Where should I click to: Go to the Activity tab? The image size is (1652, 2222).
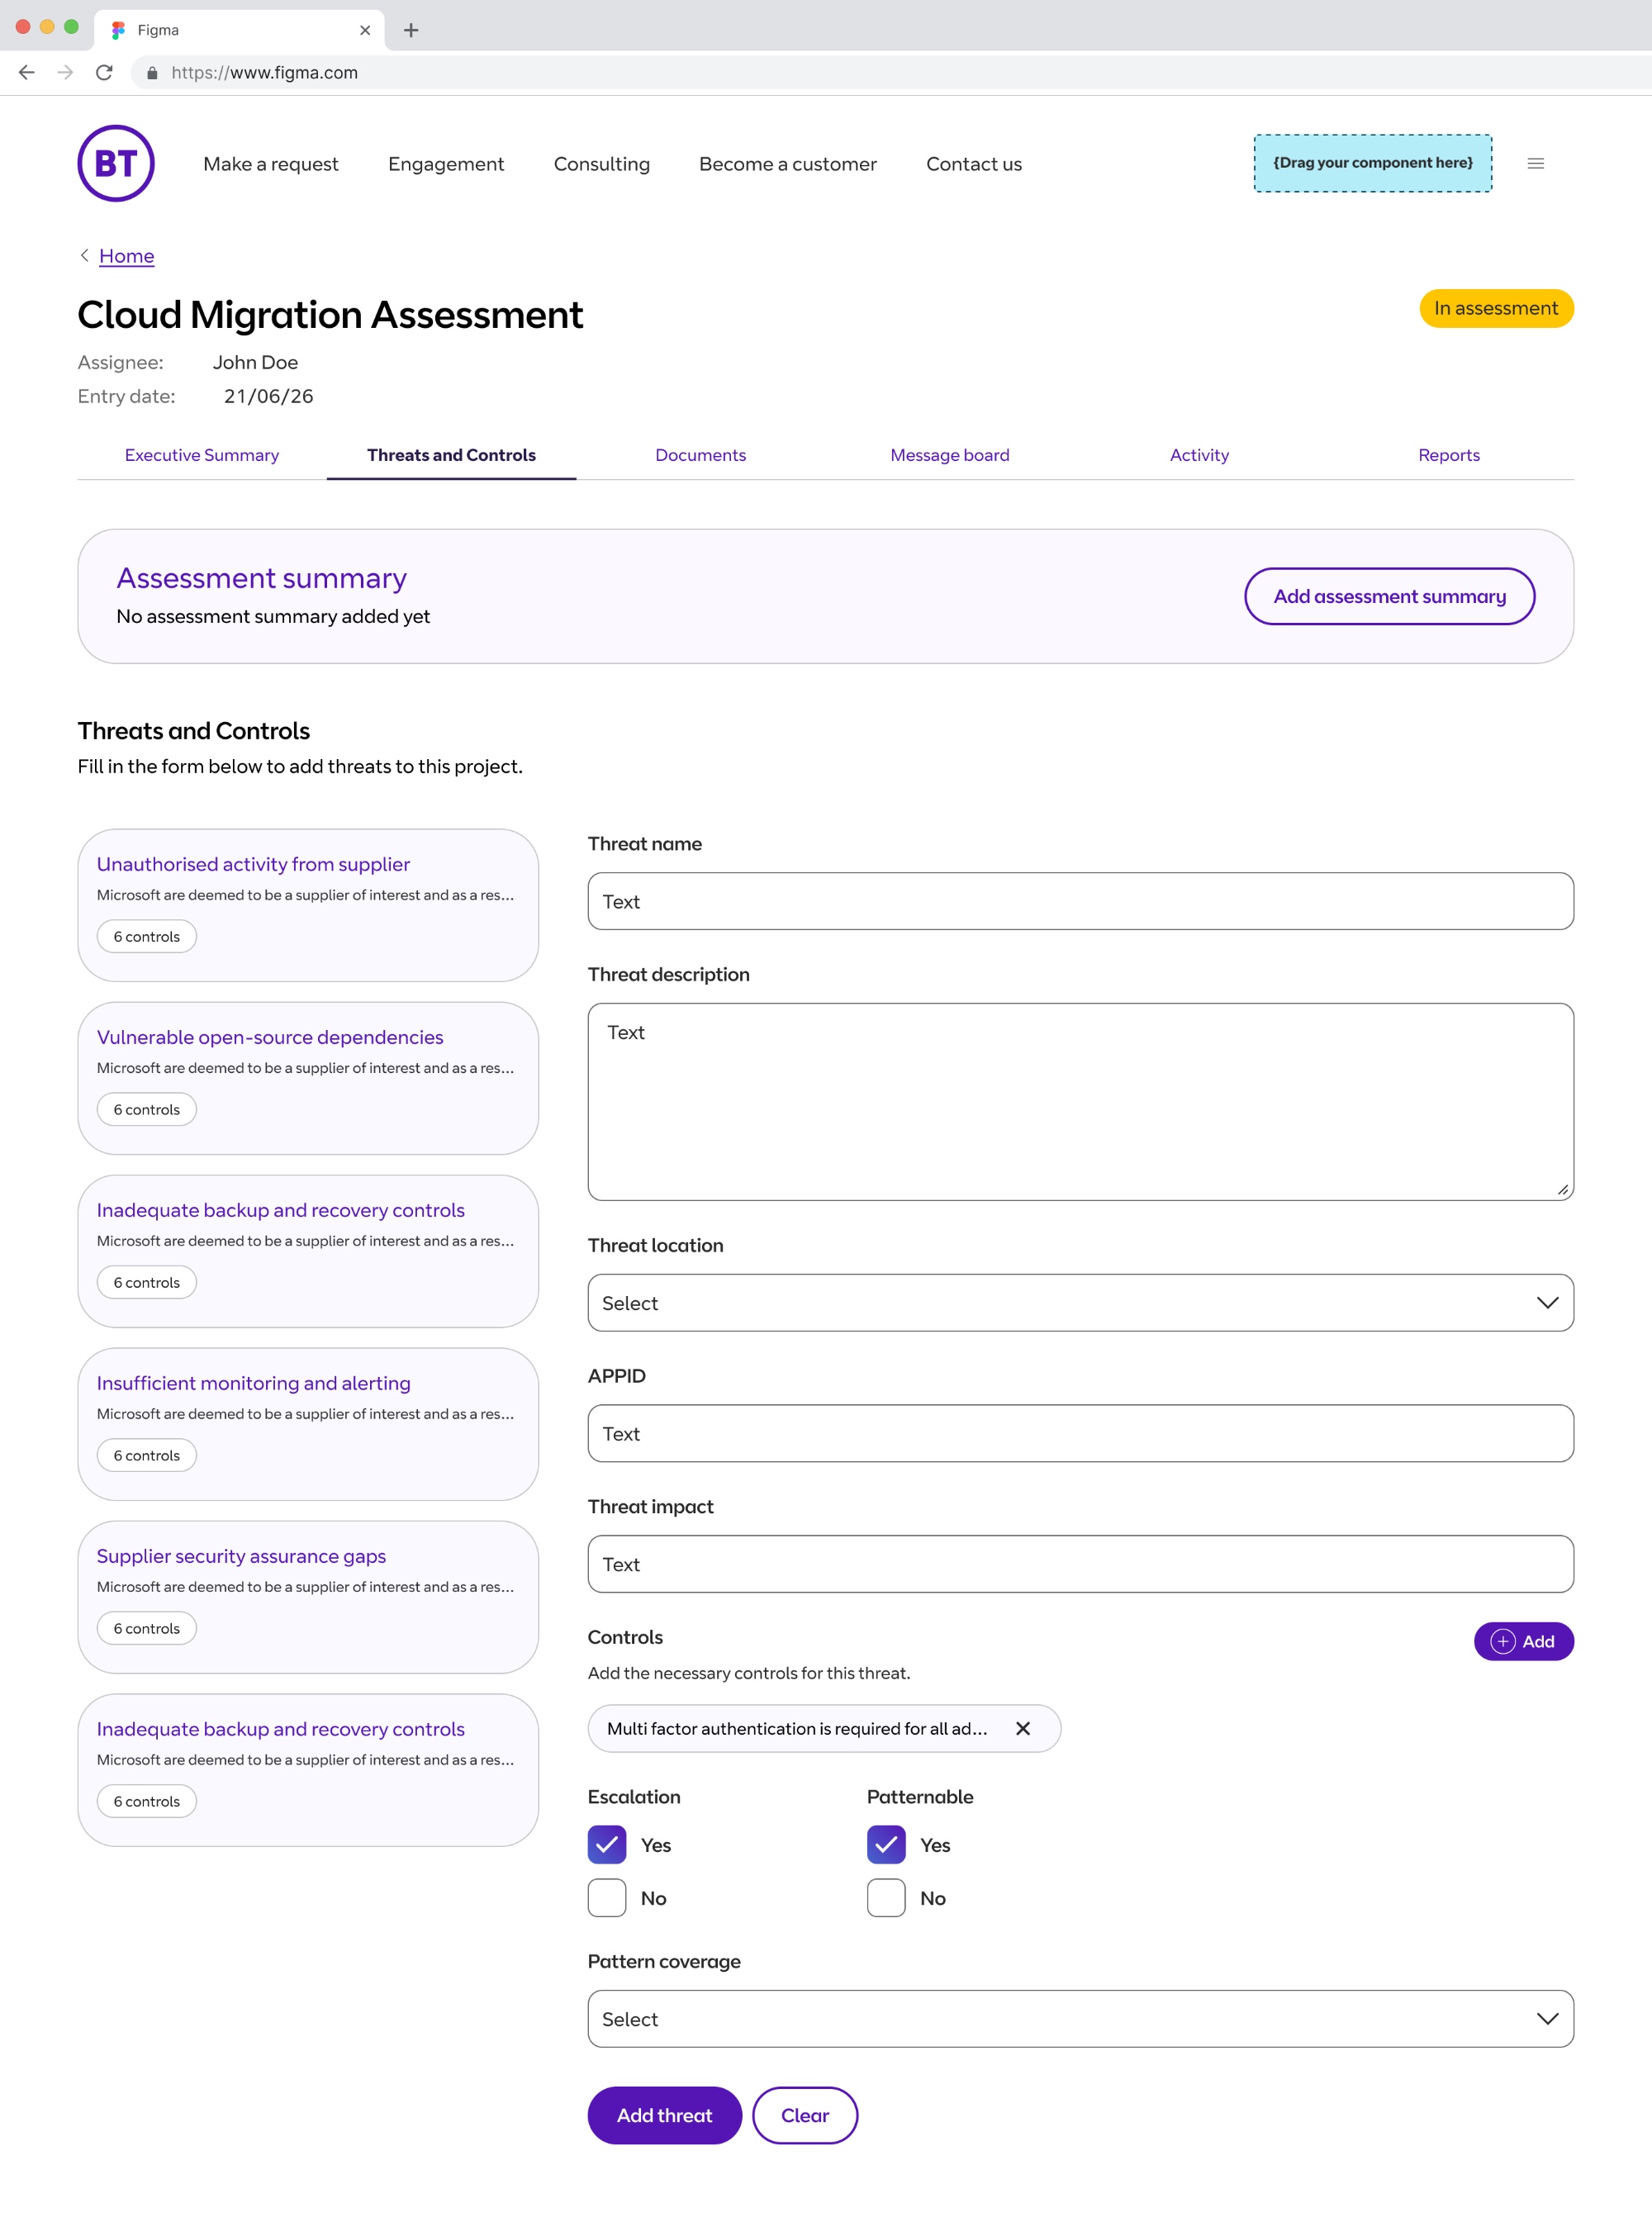[1199, 455]
